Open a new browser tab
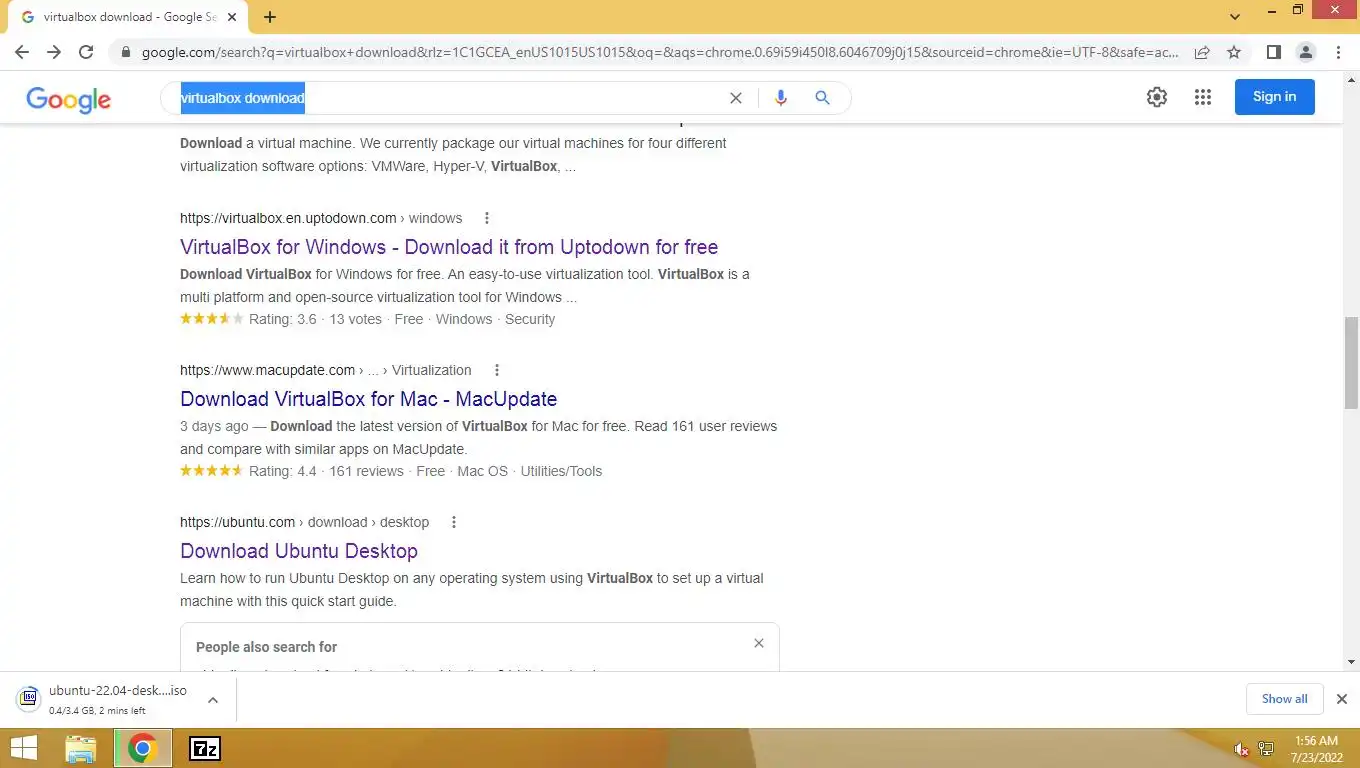Screen dimensions: 1360x768 pos(270,17)
